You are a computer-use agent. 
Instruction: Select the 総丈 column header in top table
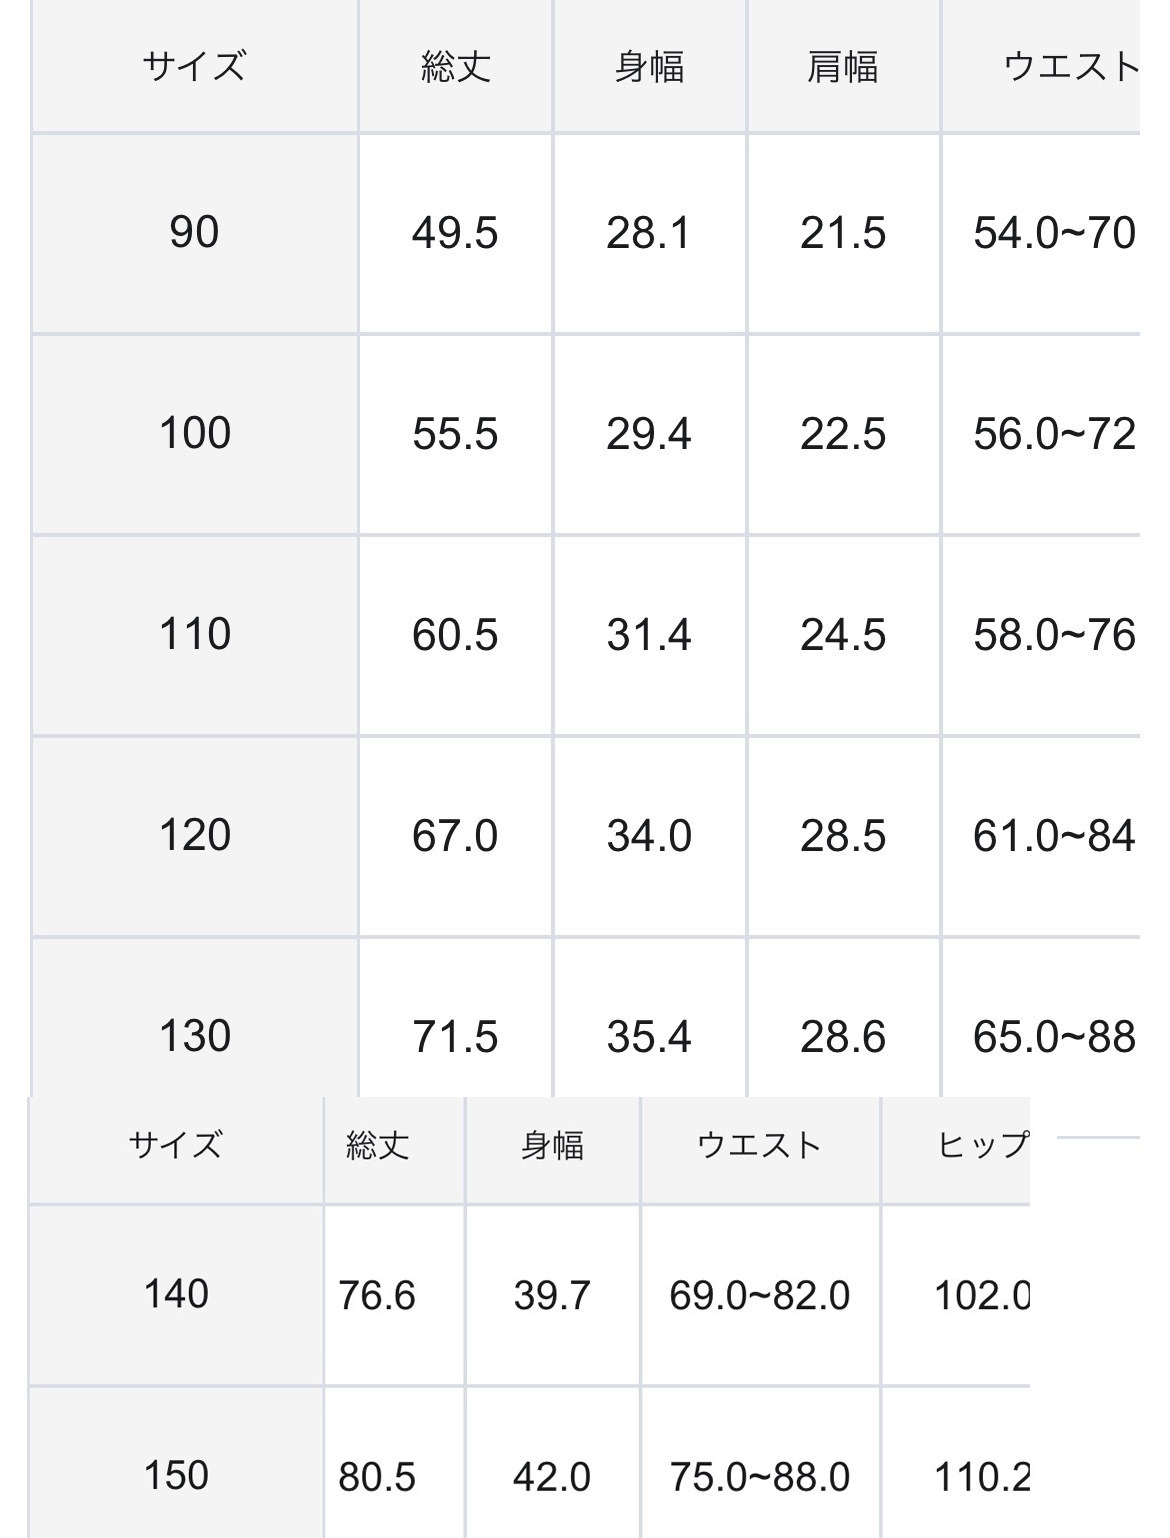point(455,67)
